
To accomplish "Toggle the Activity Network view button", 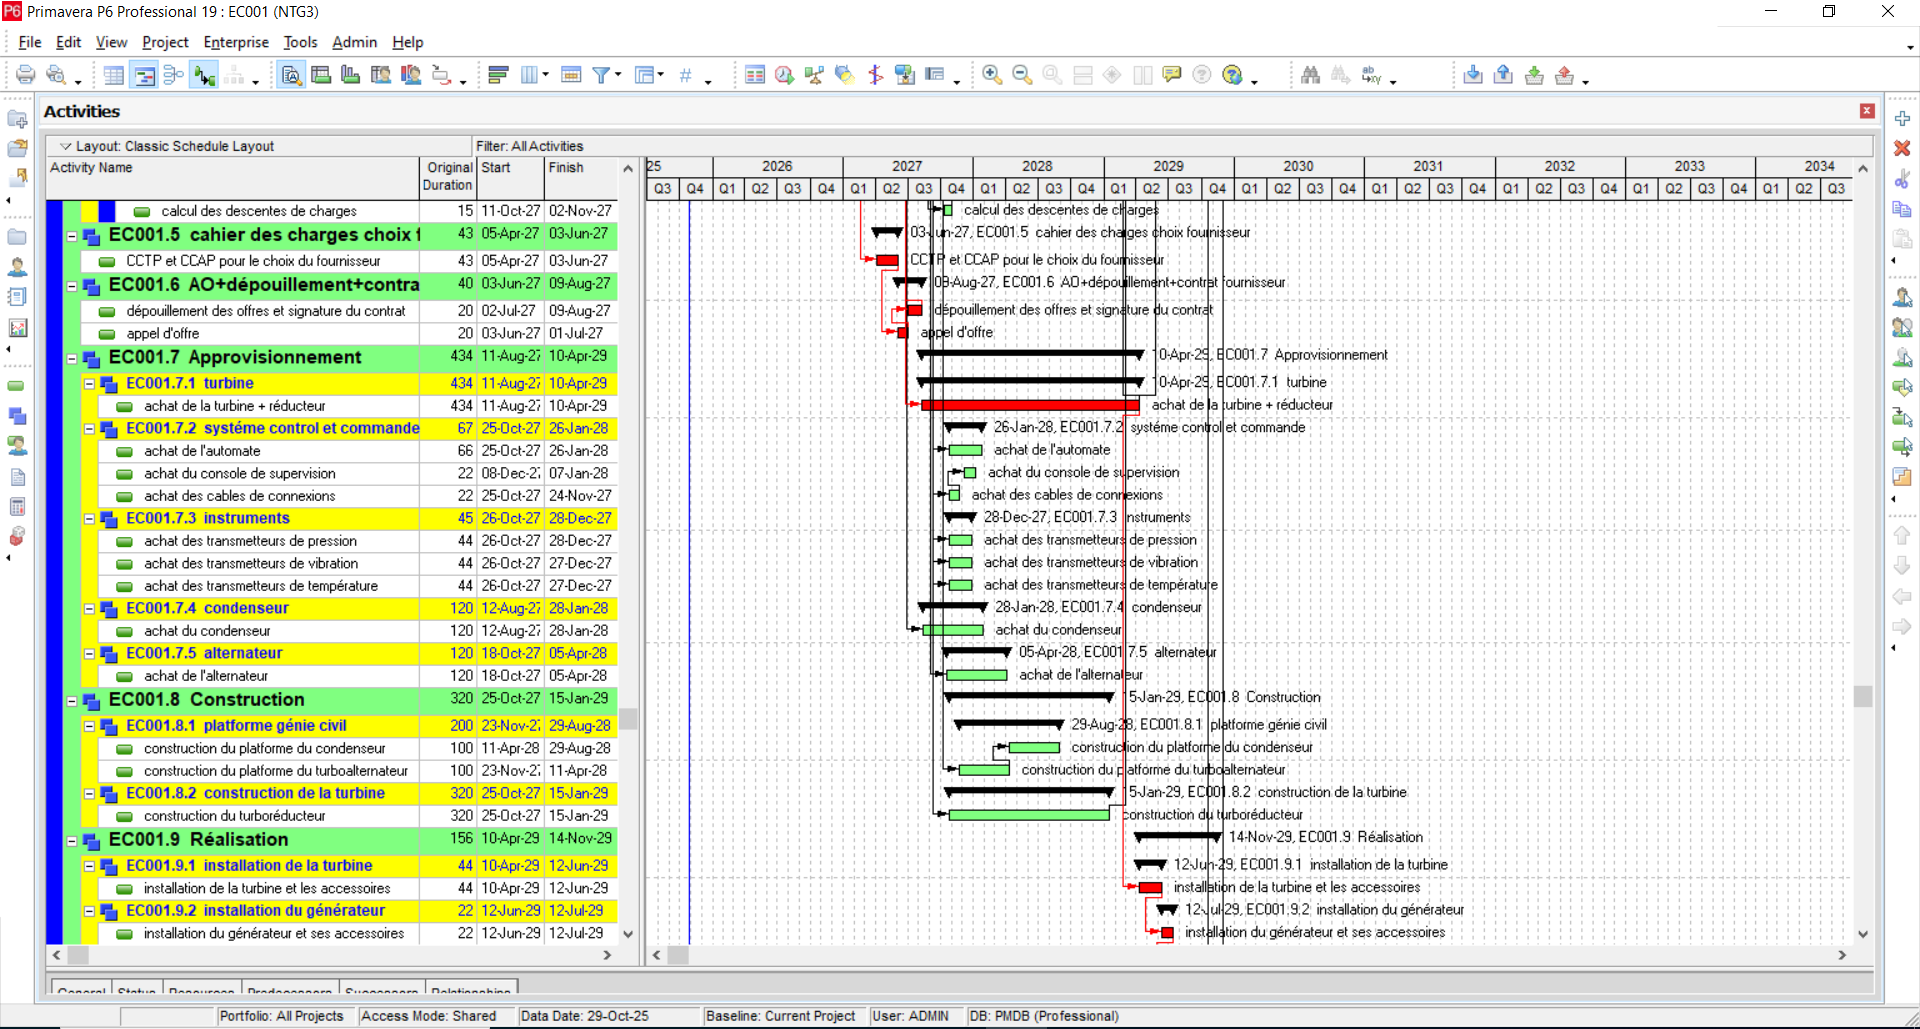I will click(174, 75).
